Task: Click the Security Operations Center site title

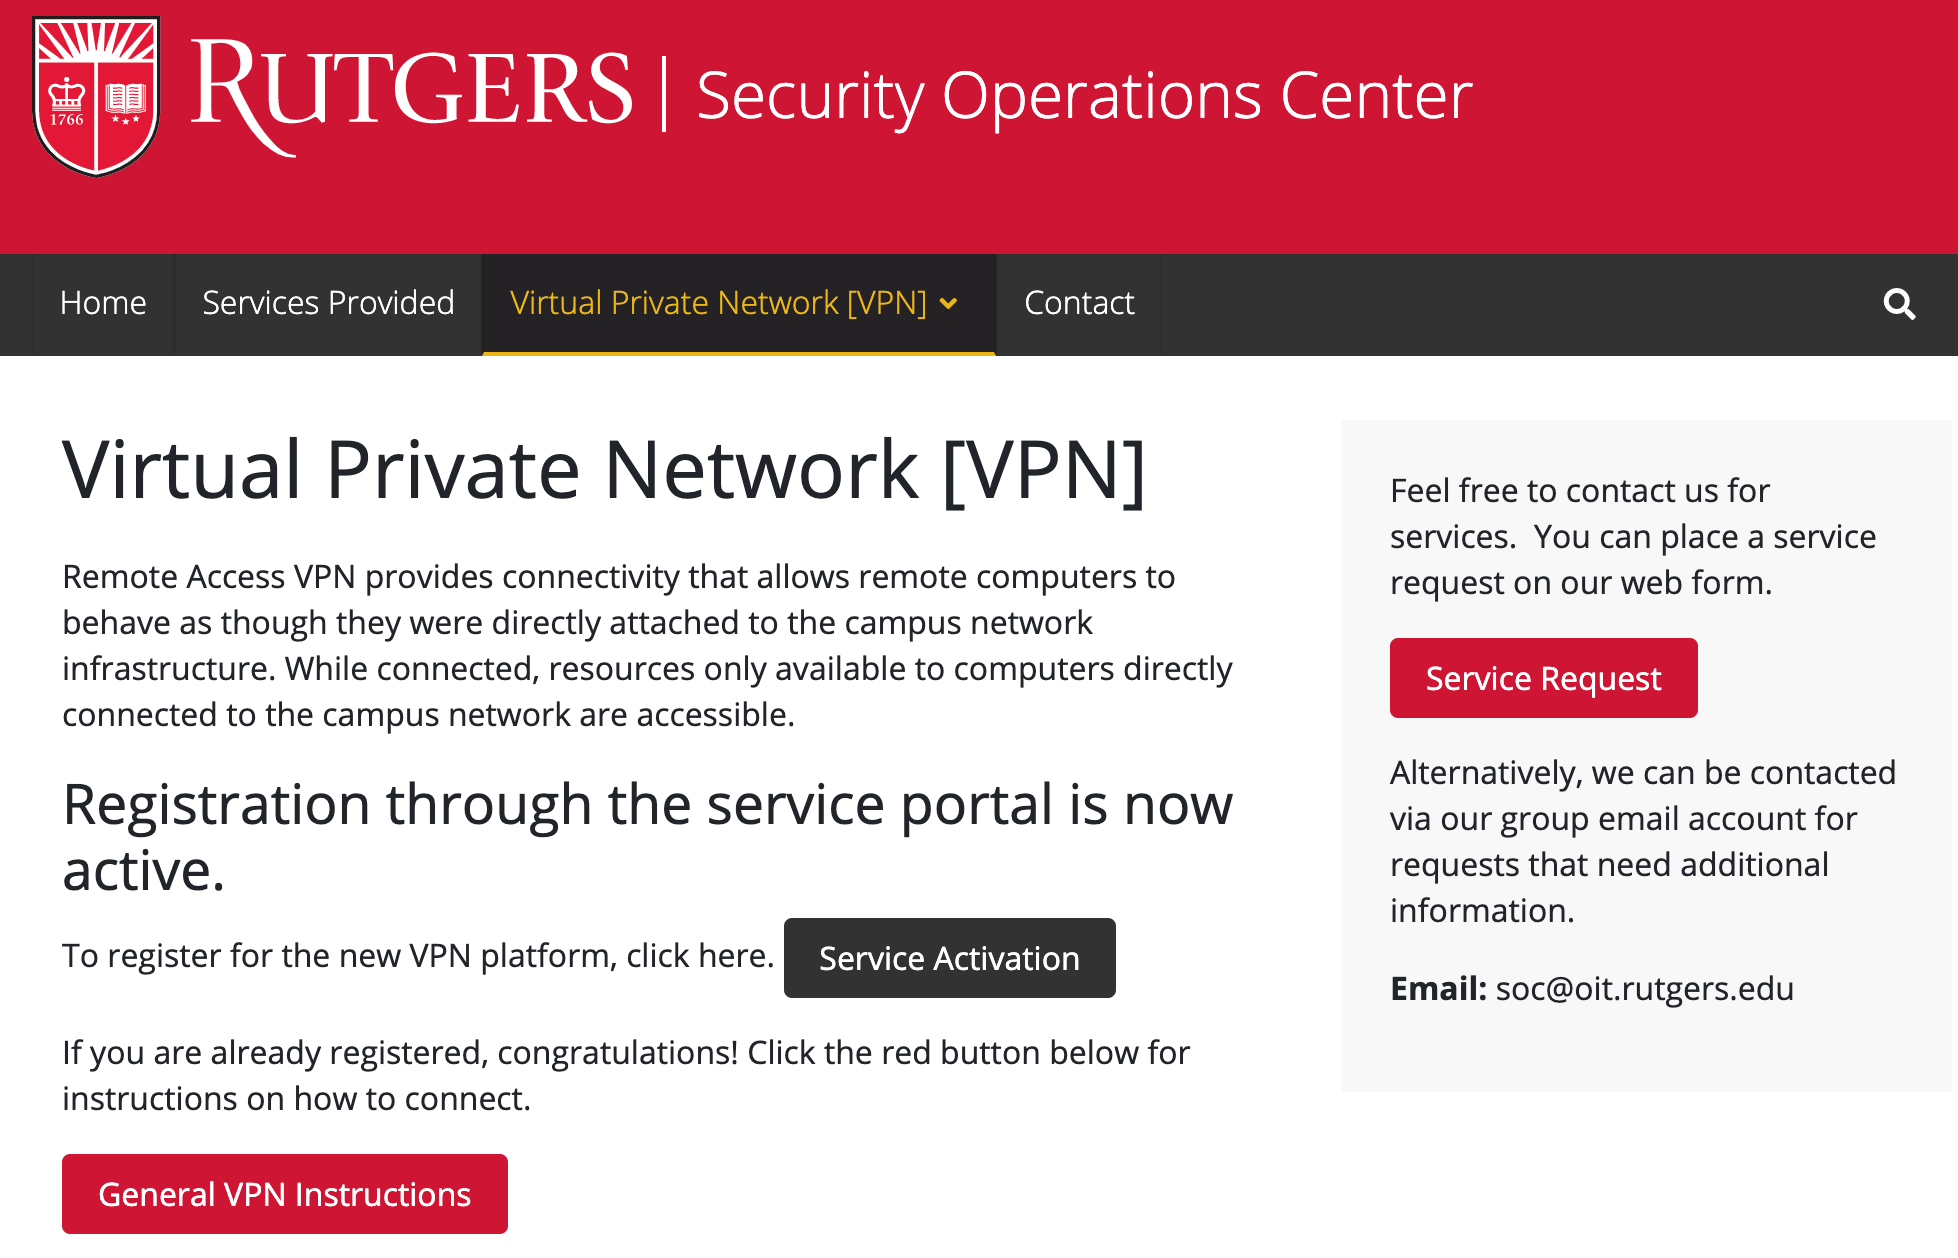Action: pos(1084,96)
